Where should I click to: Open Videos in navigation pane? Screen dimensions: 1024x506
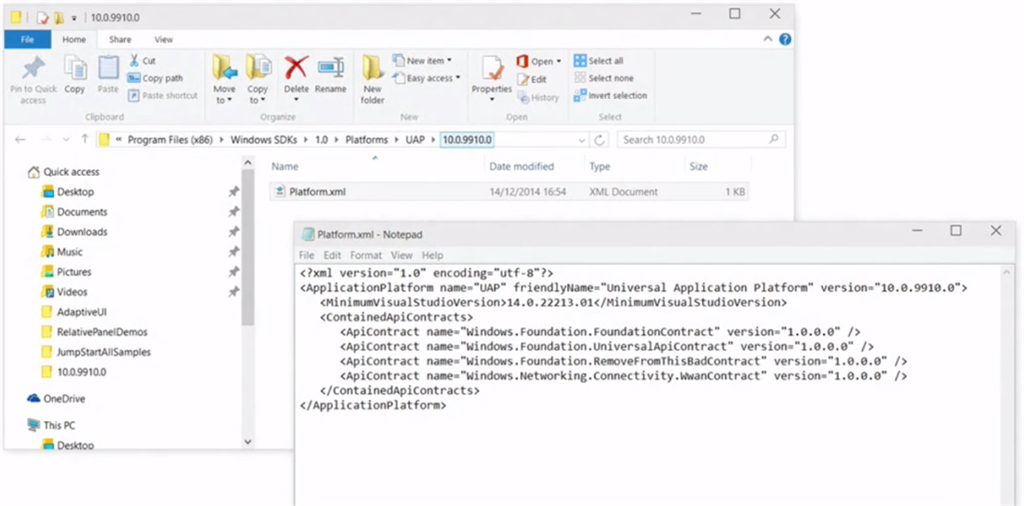point(65,292)
